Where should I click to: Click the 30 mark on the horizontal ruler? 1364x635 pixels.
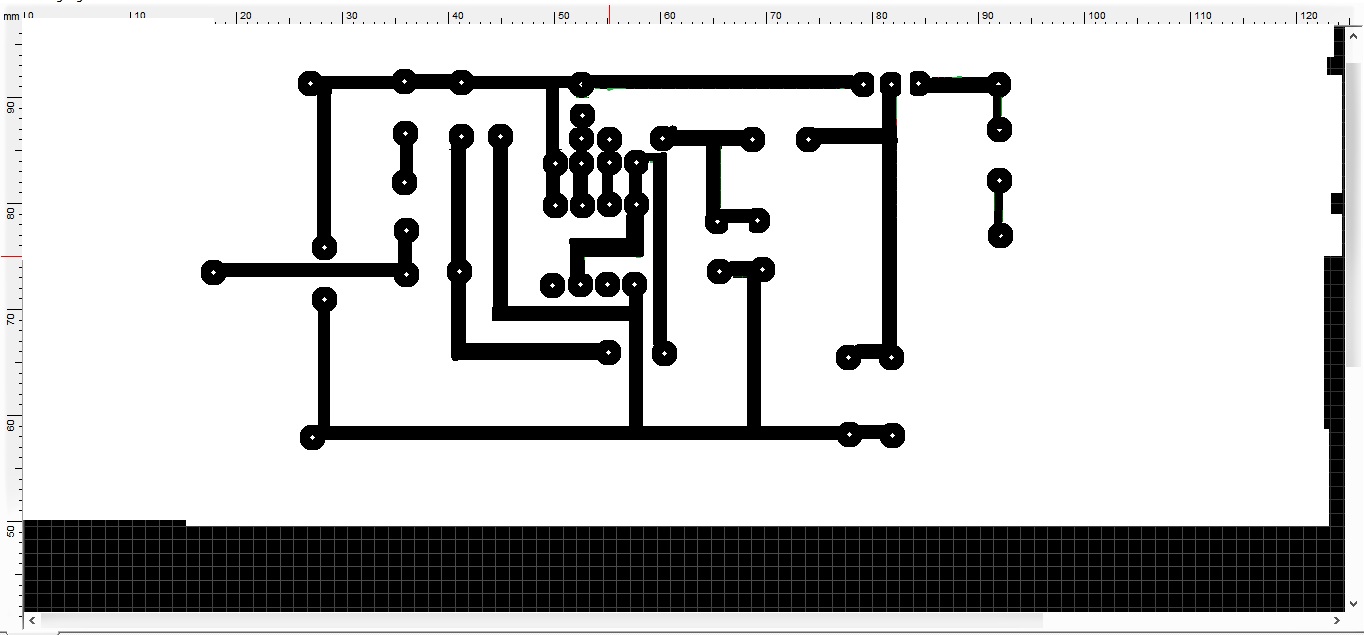tap(351, 16)
